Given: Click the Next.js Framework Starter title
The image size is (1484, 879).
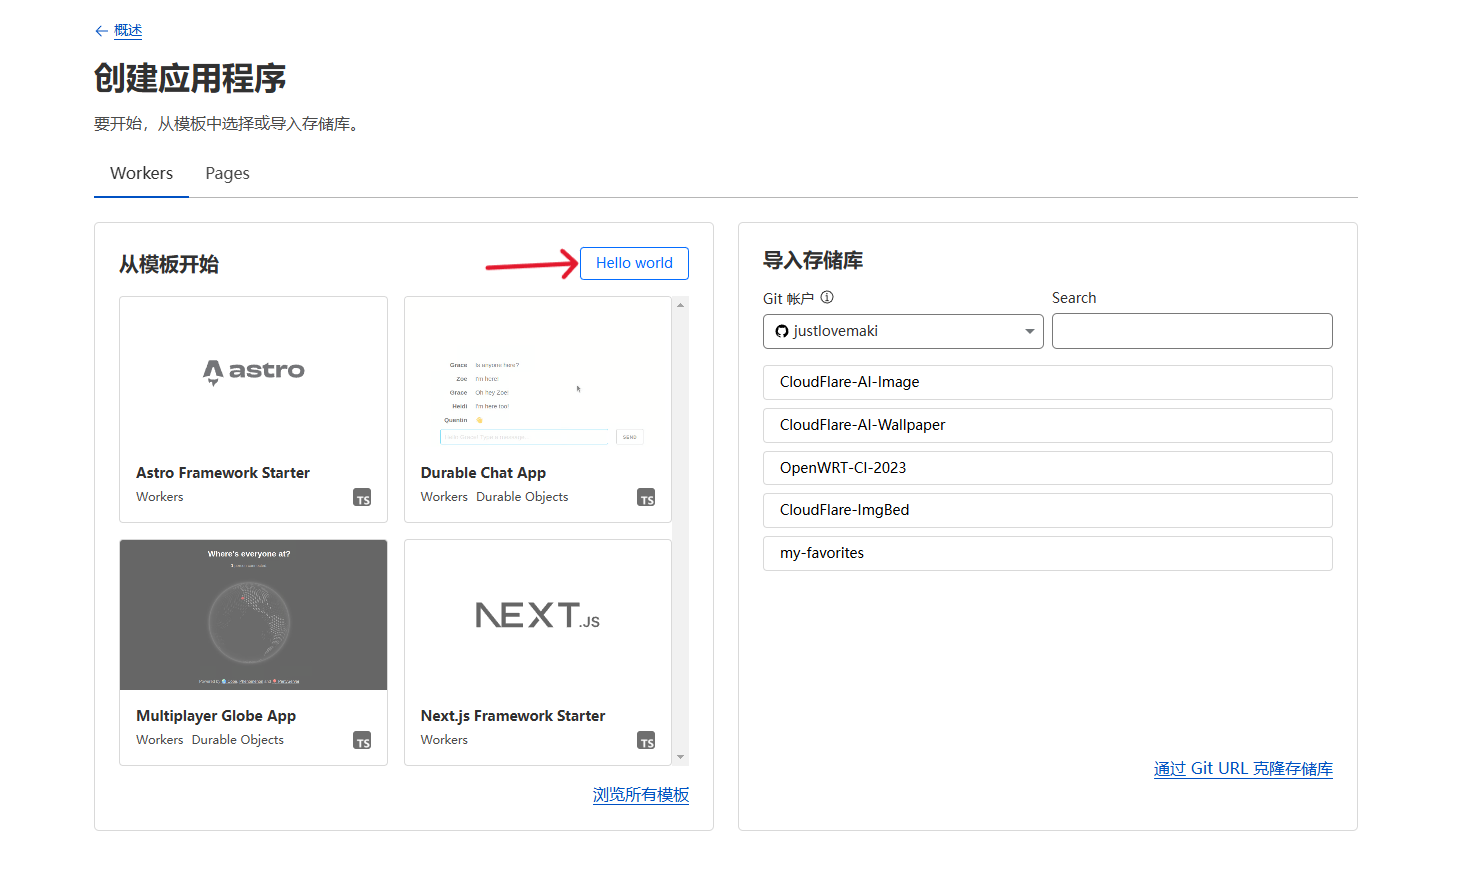Looking at the screenshot, I should (x=513, y=716).
